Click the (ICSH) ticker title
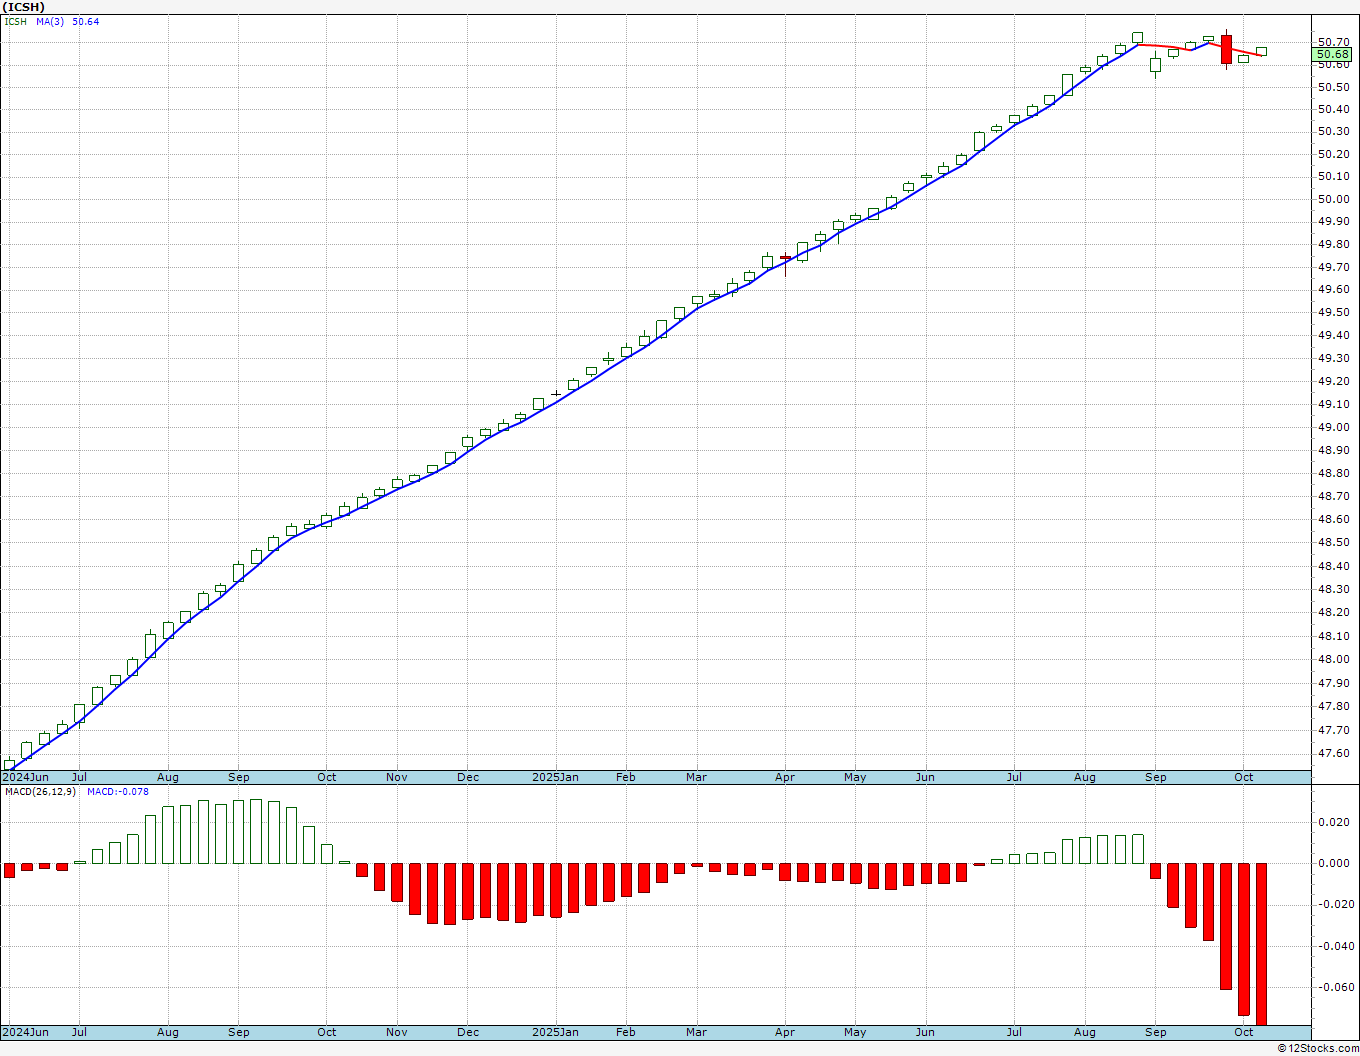Screen dimensions: 1360x1056 pos(24,7)
